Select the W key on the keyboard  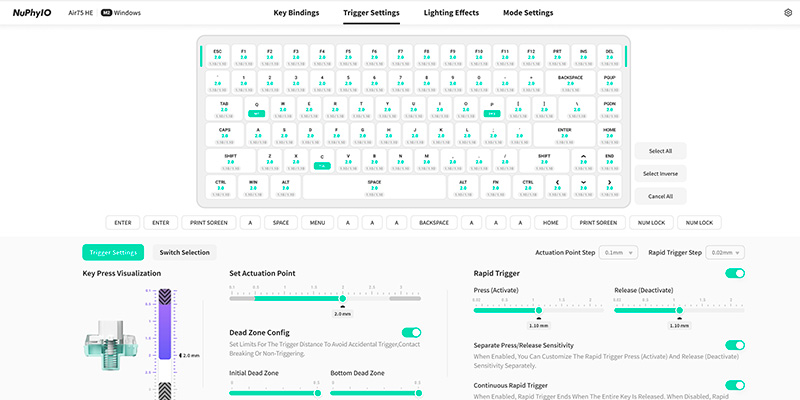click(x=283, y=108)
